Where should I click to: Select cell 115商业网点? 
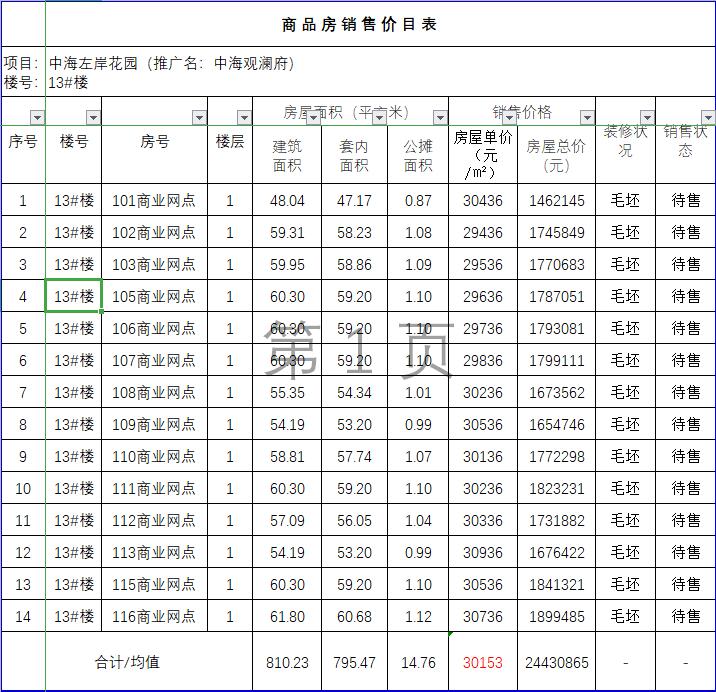pos(154,584)
